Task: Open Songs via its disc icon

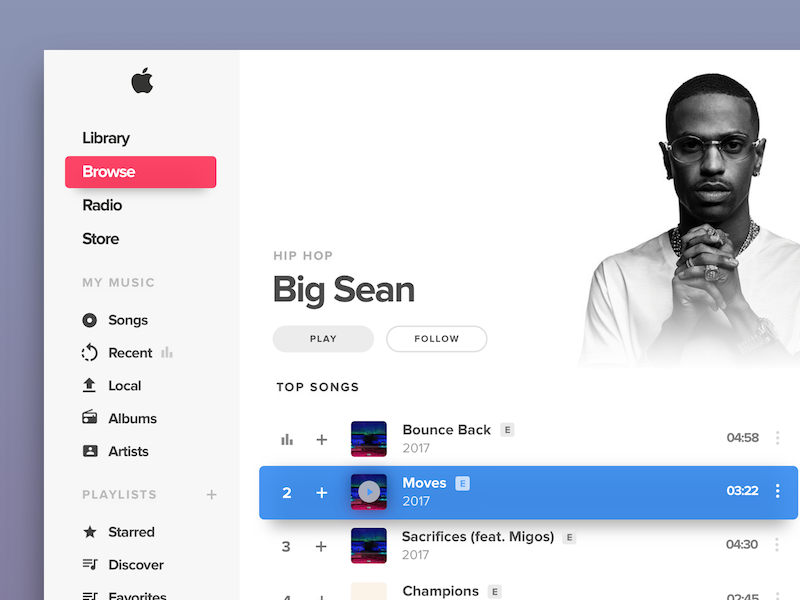Action: click(89, 320)
